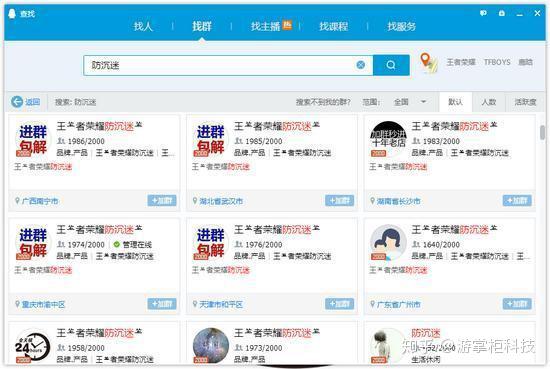Open the 找服务 tab
550x369 pixels.
(x=401, y=26)
